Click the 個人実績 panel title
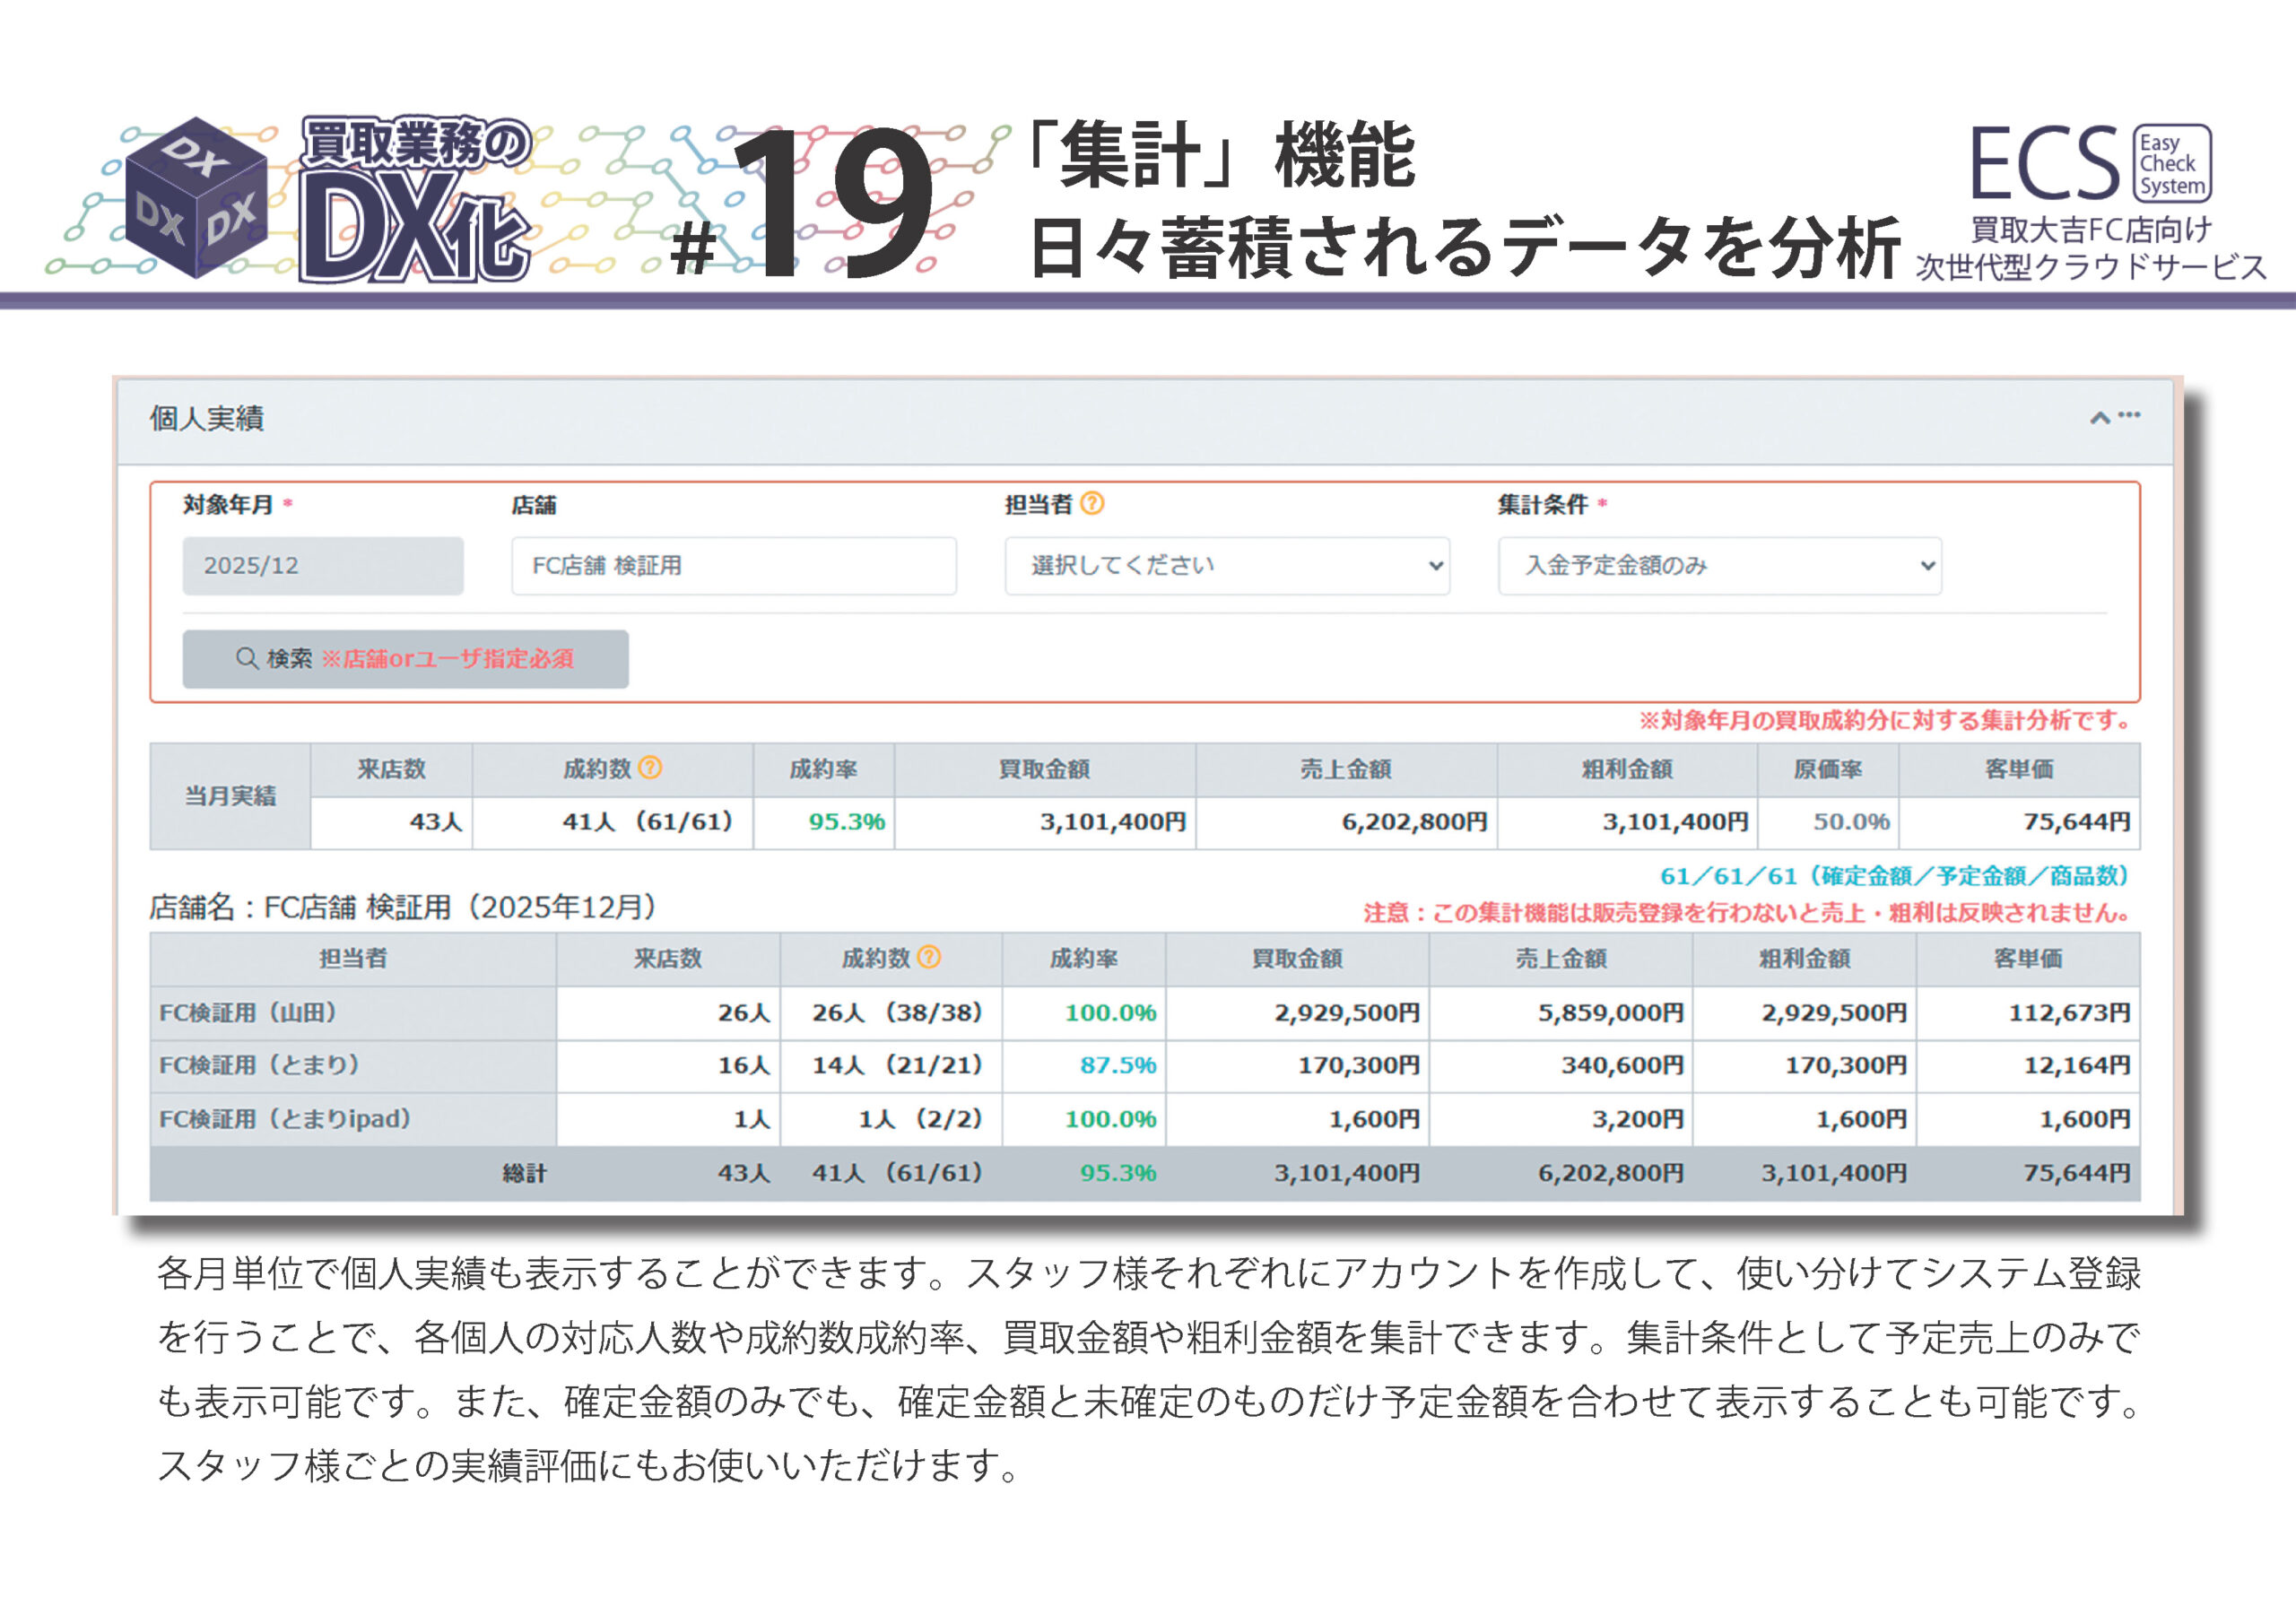 pos(207,419)
